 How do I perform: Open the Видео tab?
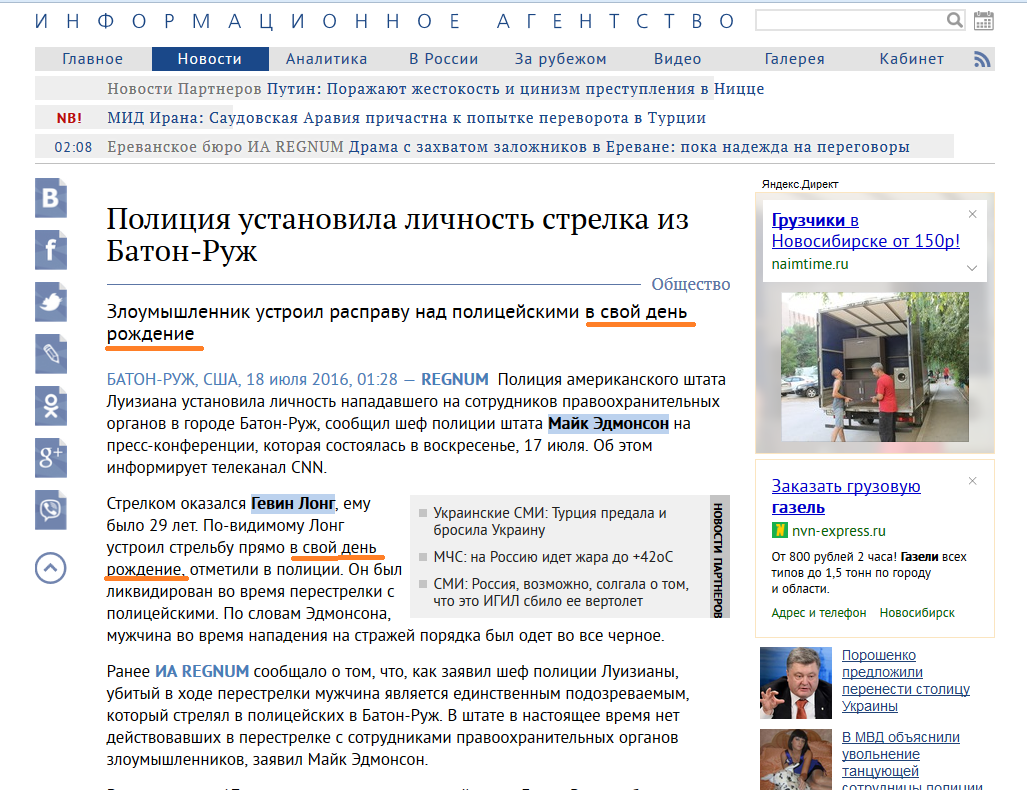pos(677,59)
